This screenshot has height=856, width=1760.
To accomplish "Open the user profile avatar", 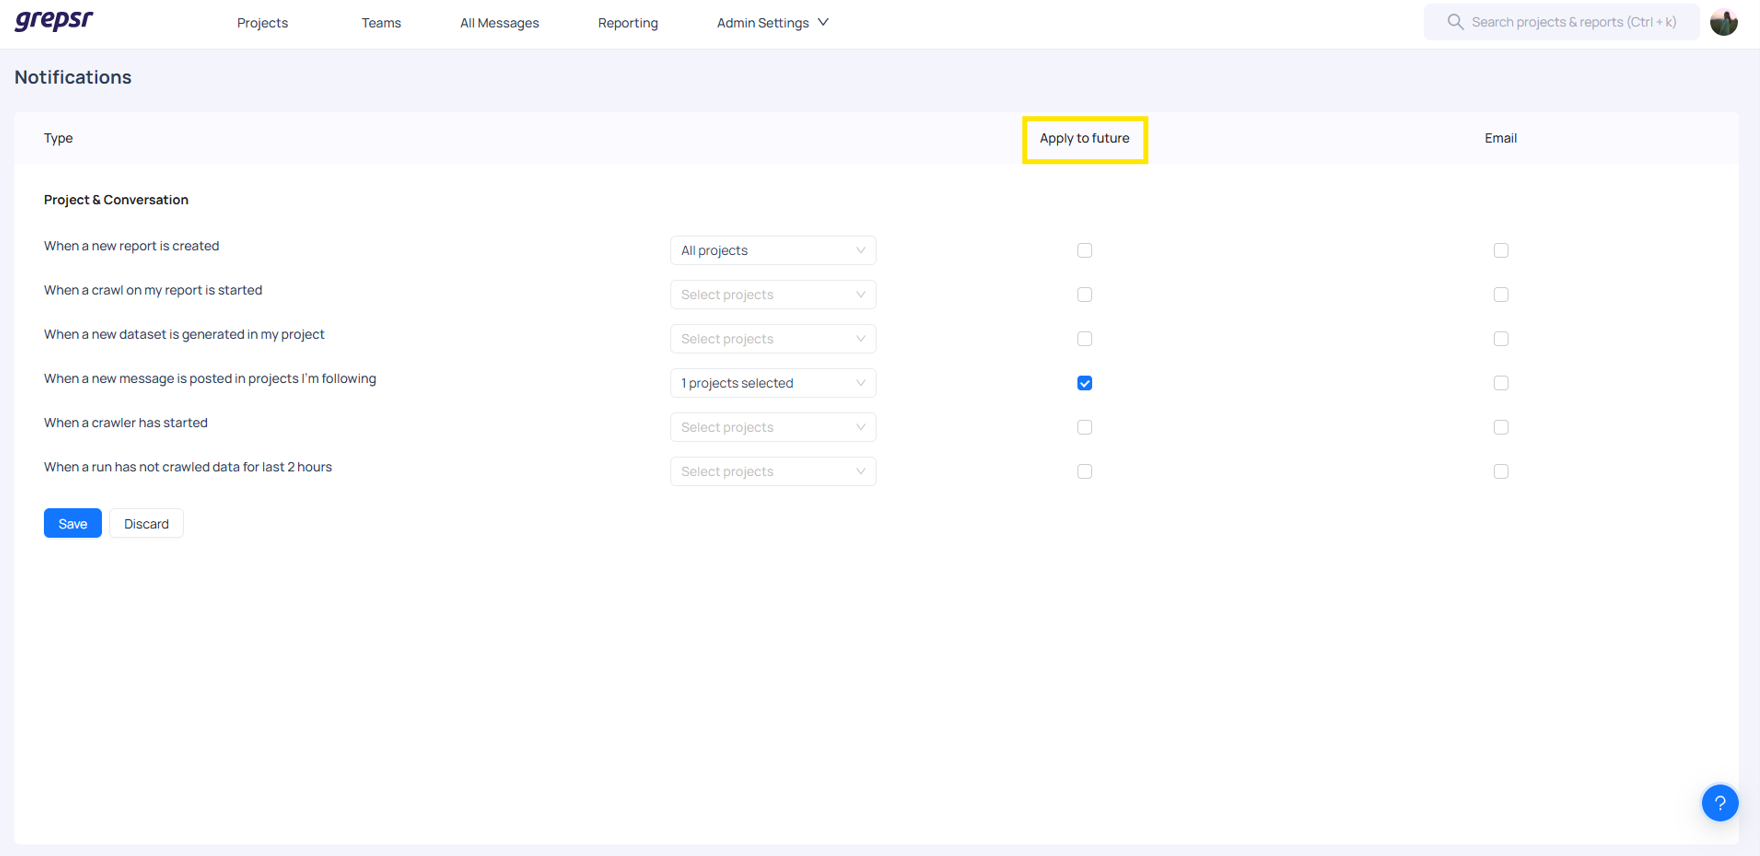I will pyautogui.click(x=1723, y=22).
